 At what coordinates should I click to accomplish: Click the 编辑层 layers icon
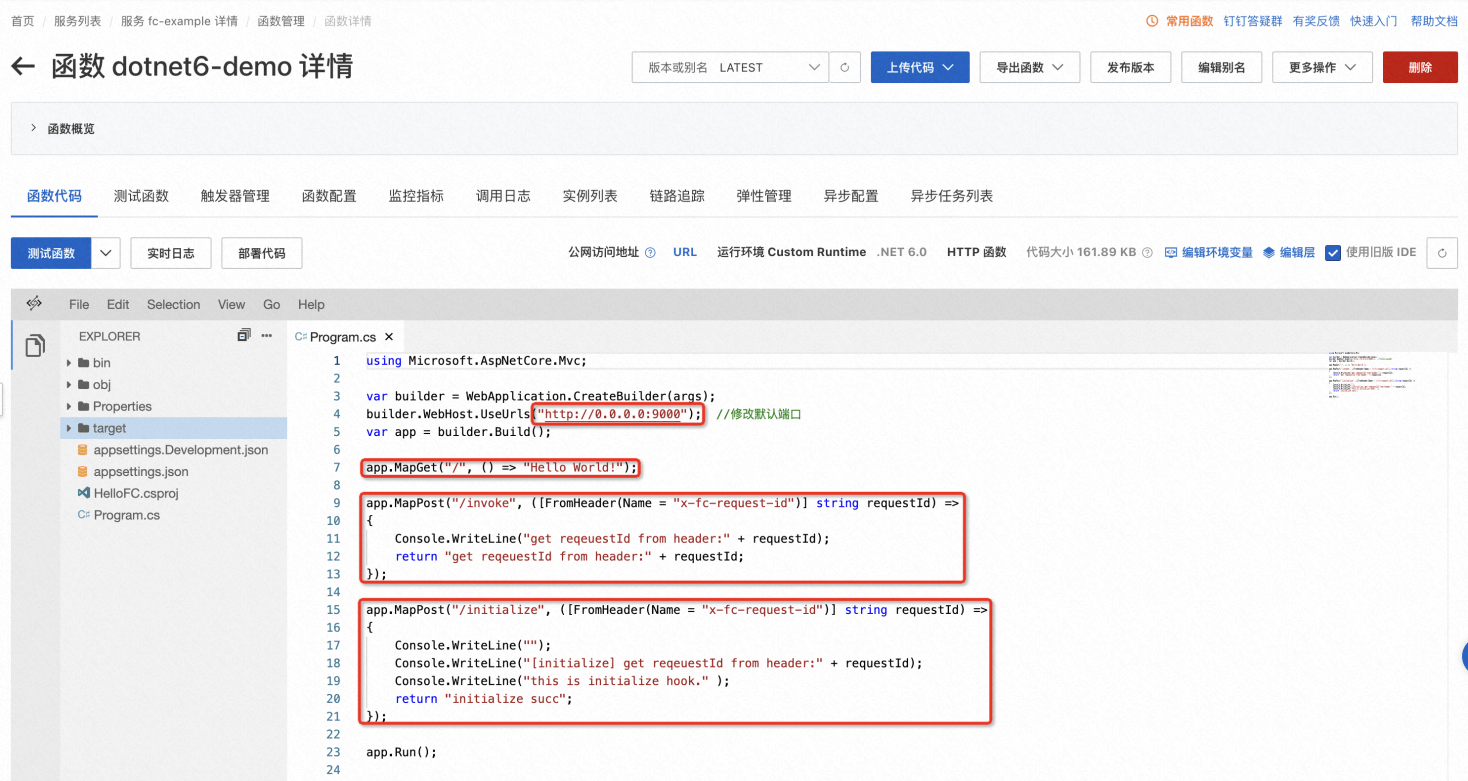pyautogui.click(x=1269, y=253)
